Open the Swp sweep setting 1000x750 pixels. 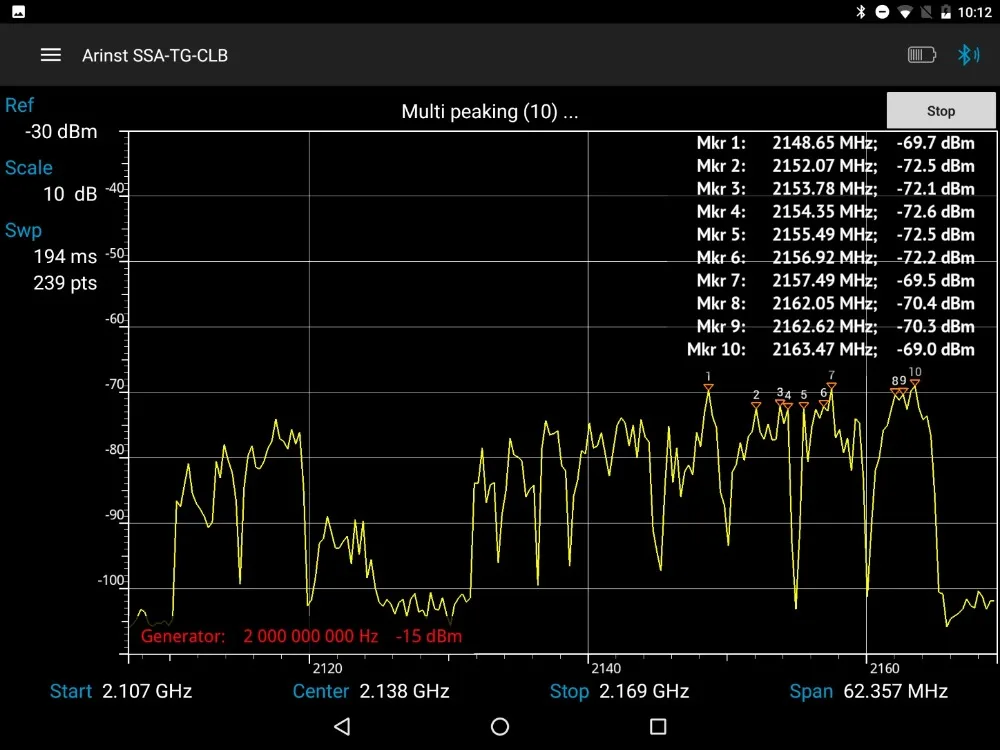click(x=23, y=230)
